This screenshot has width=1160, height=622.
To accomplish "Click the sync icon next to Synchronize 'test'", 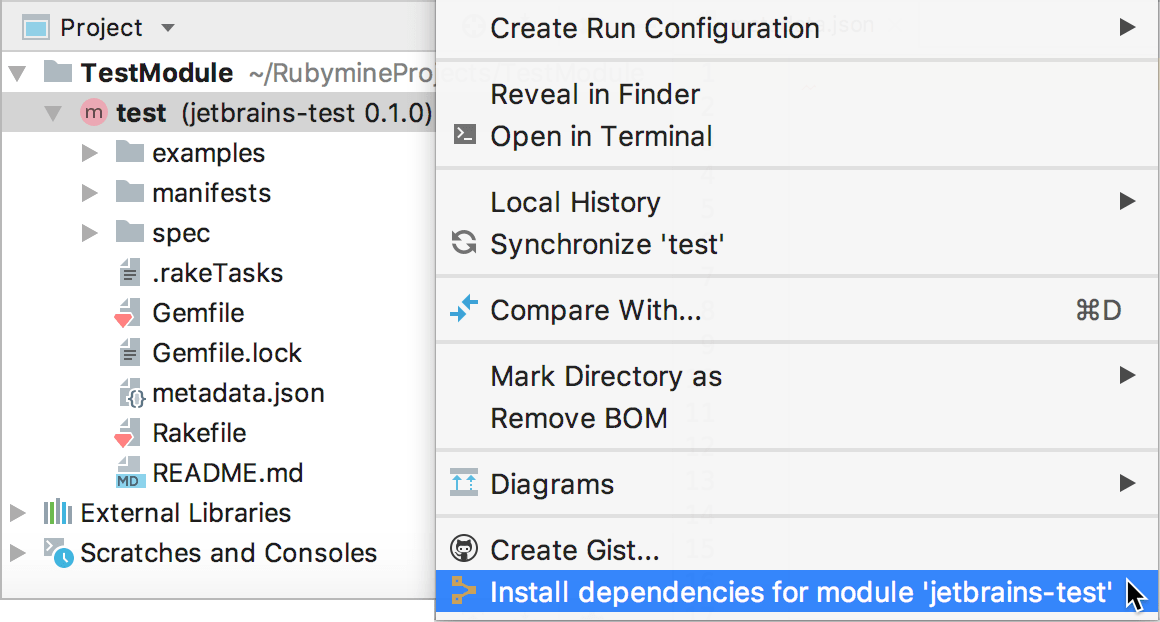I will [463, 244].
